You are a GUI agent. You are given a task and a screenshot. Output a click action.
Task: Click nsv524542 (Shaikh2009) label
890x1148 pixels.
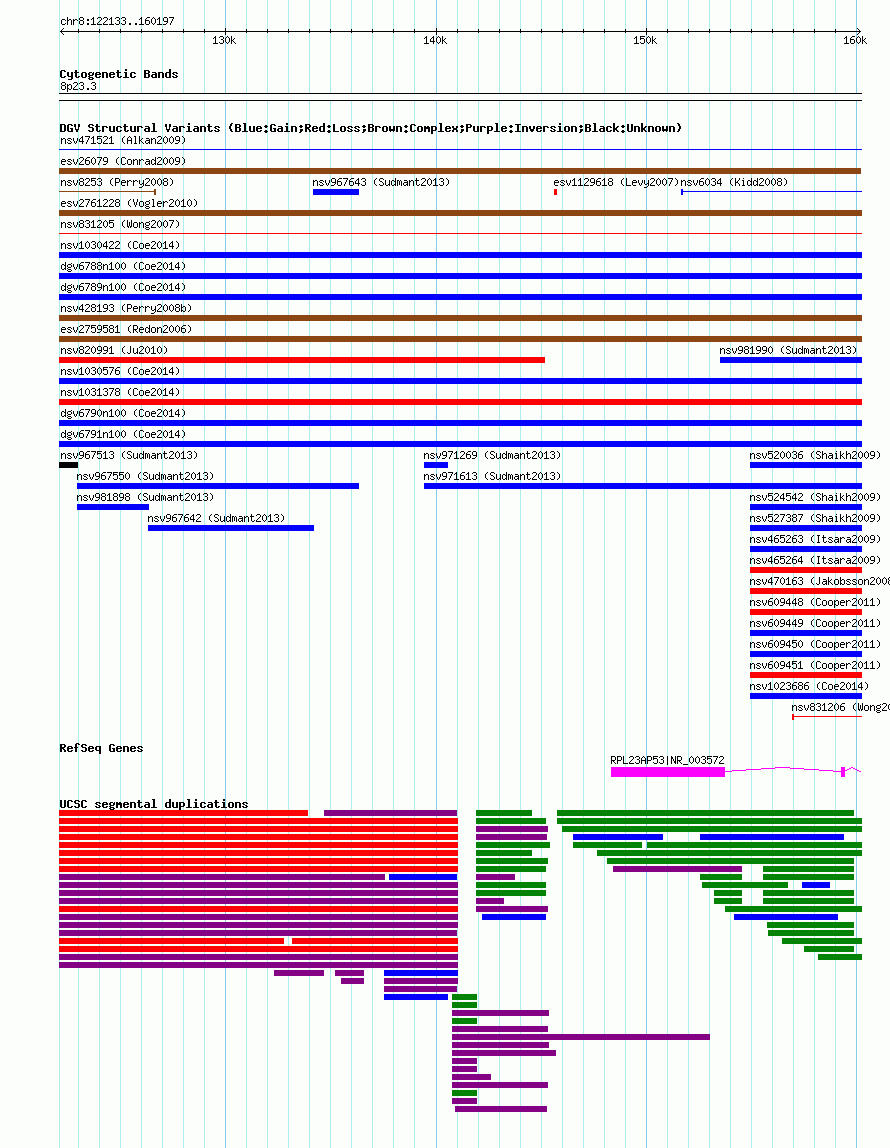815,497
